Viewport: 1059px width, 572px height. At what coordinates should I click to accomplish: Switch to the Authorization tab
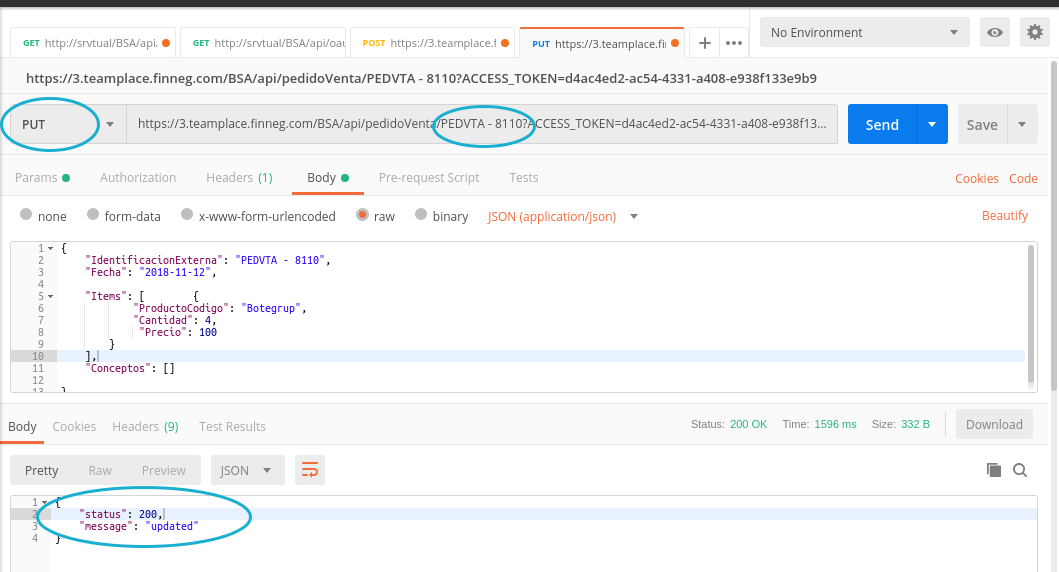pyautogui.click(x=138, y=178)
